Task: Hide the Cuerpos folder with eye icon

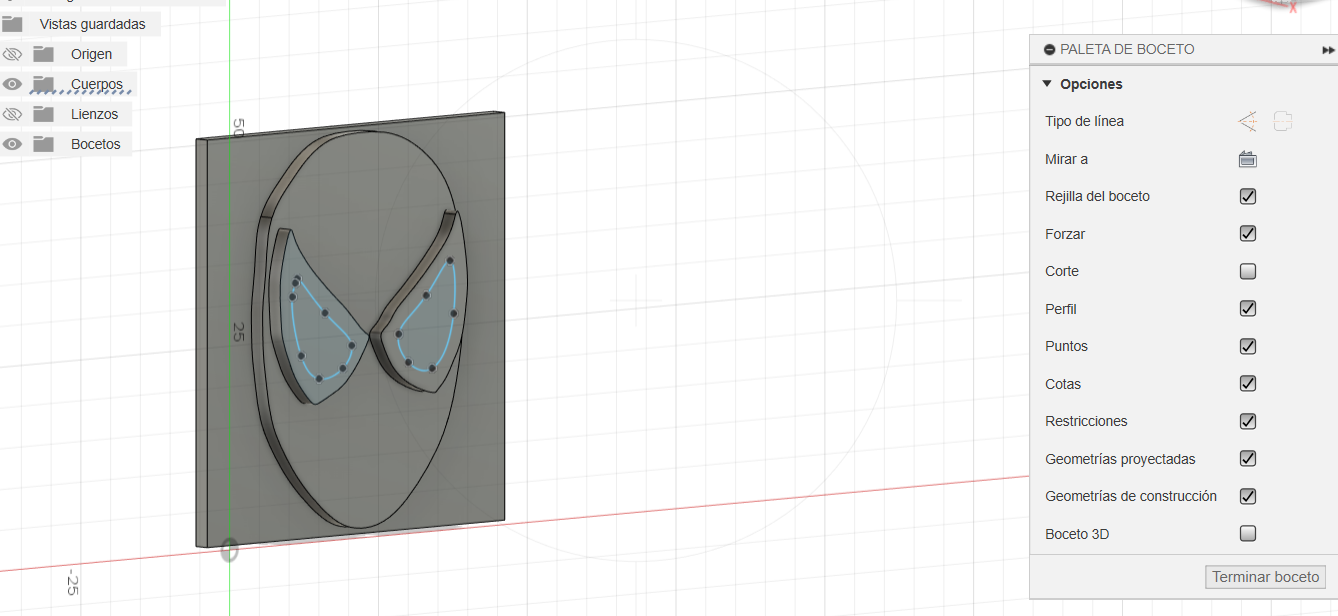Action: (12, 84)
